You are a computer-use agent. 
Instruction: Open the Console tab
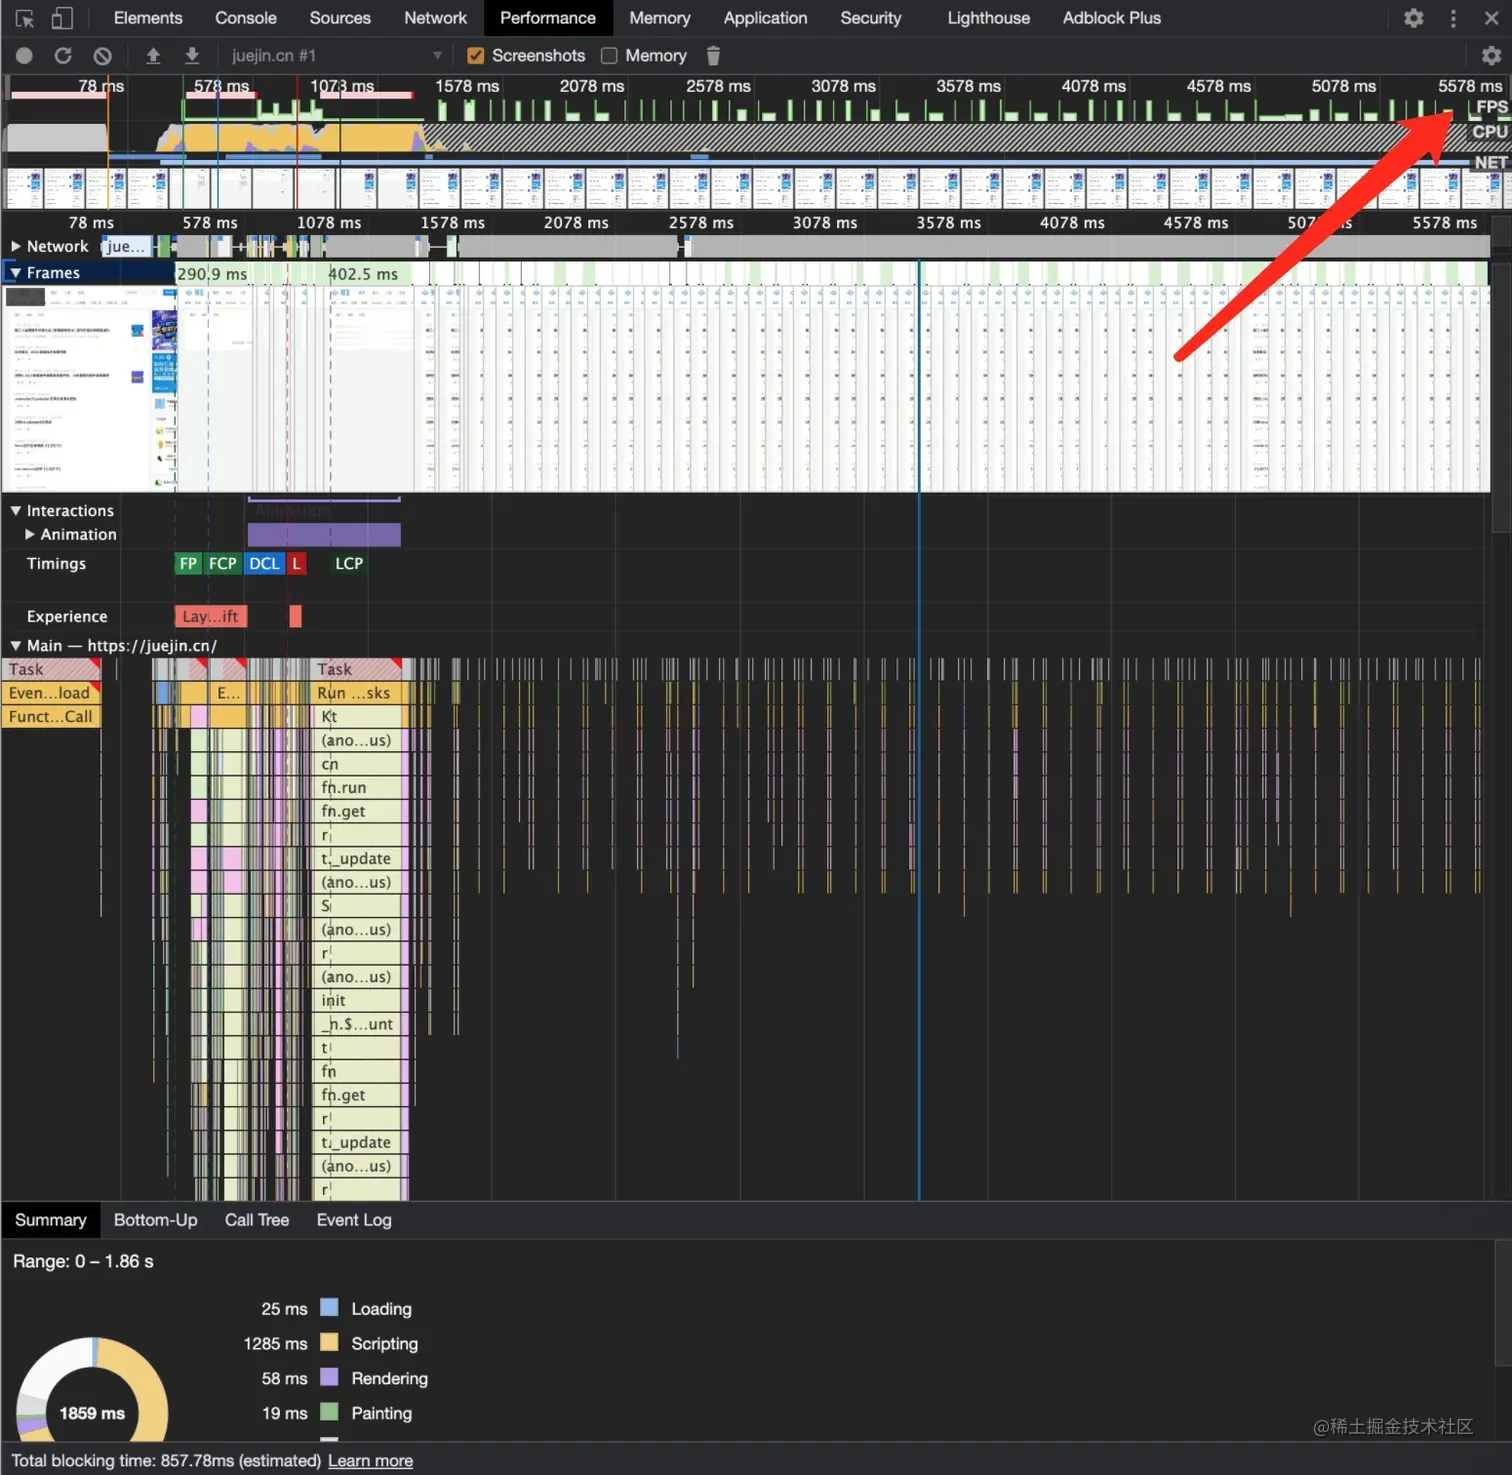point(246,18)
